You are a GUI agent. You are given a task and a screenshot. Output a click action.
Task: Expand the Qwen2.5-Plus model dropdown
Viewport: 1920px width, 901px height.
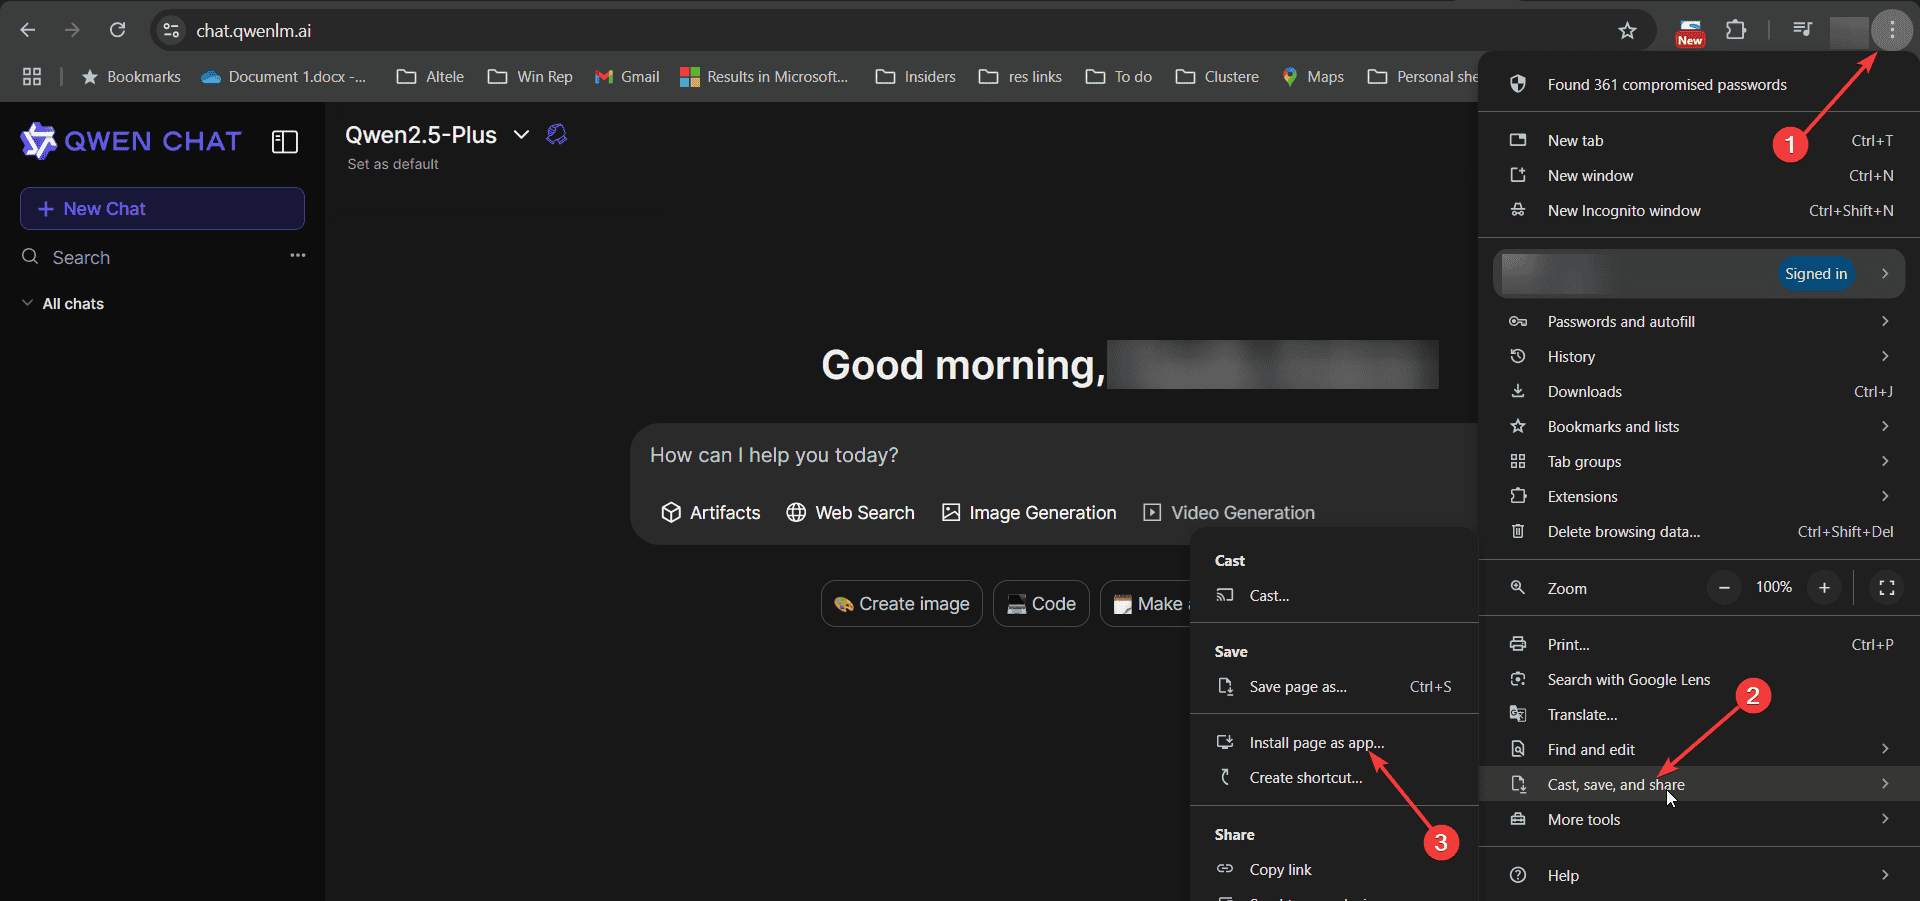click(521, 135)
